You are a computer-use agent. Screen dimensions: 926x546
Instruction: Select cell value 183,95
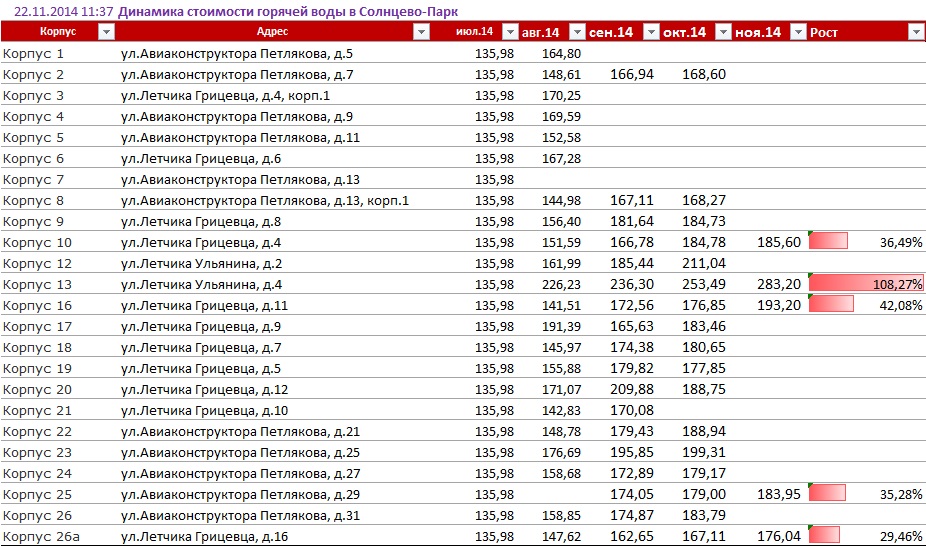click(x=779, y=494)
